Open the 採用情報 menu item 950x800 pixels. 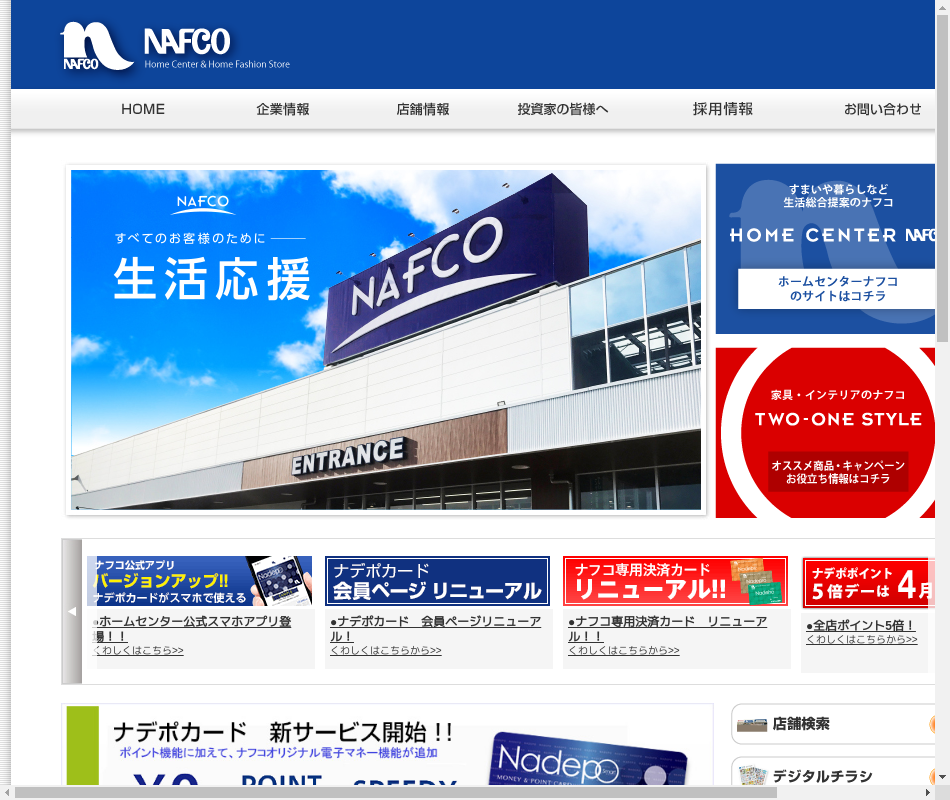(x=723, y=109)
